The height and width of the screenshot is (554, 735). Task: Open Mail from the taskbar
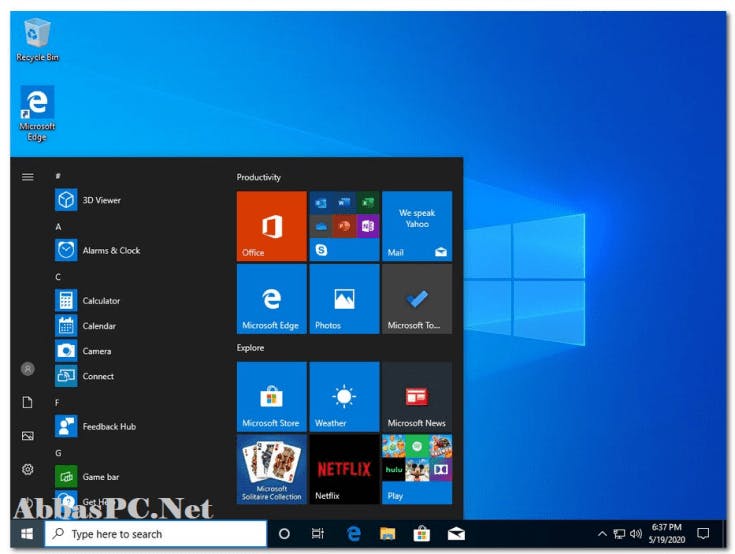[456, 533]
